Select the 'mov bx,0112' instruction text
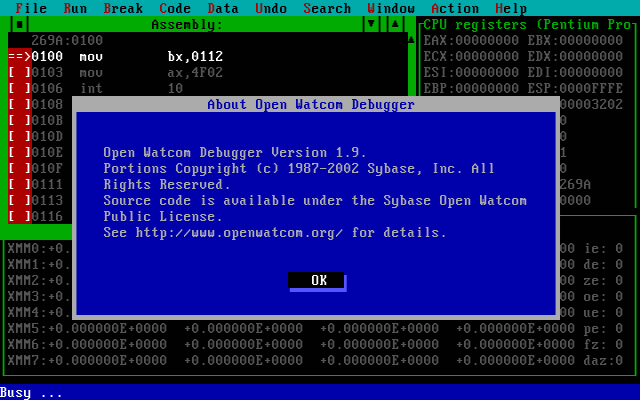 point(151,56)
